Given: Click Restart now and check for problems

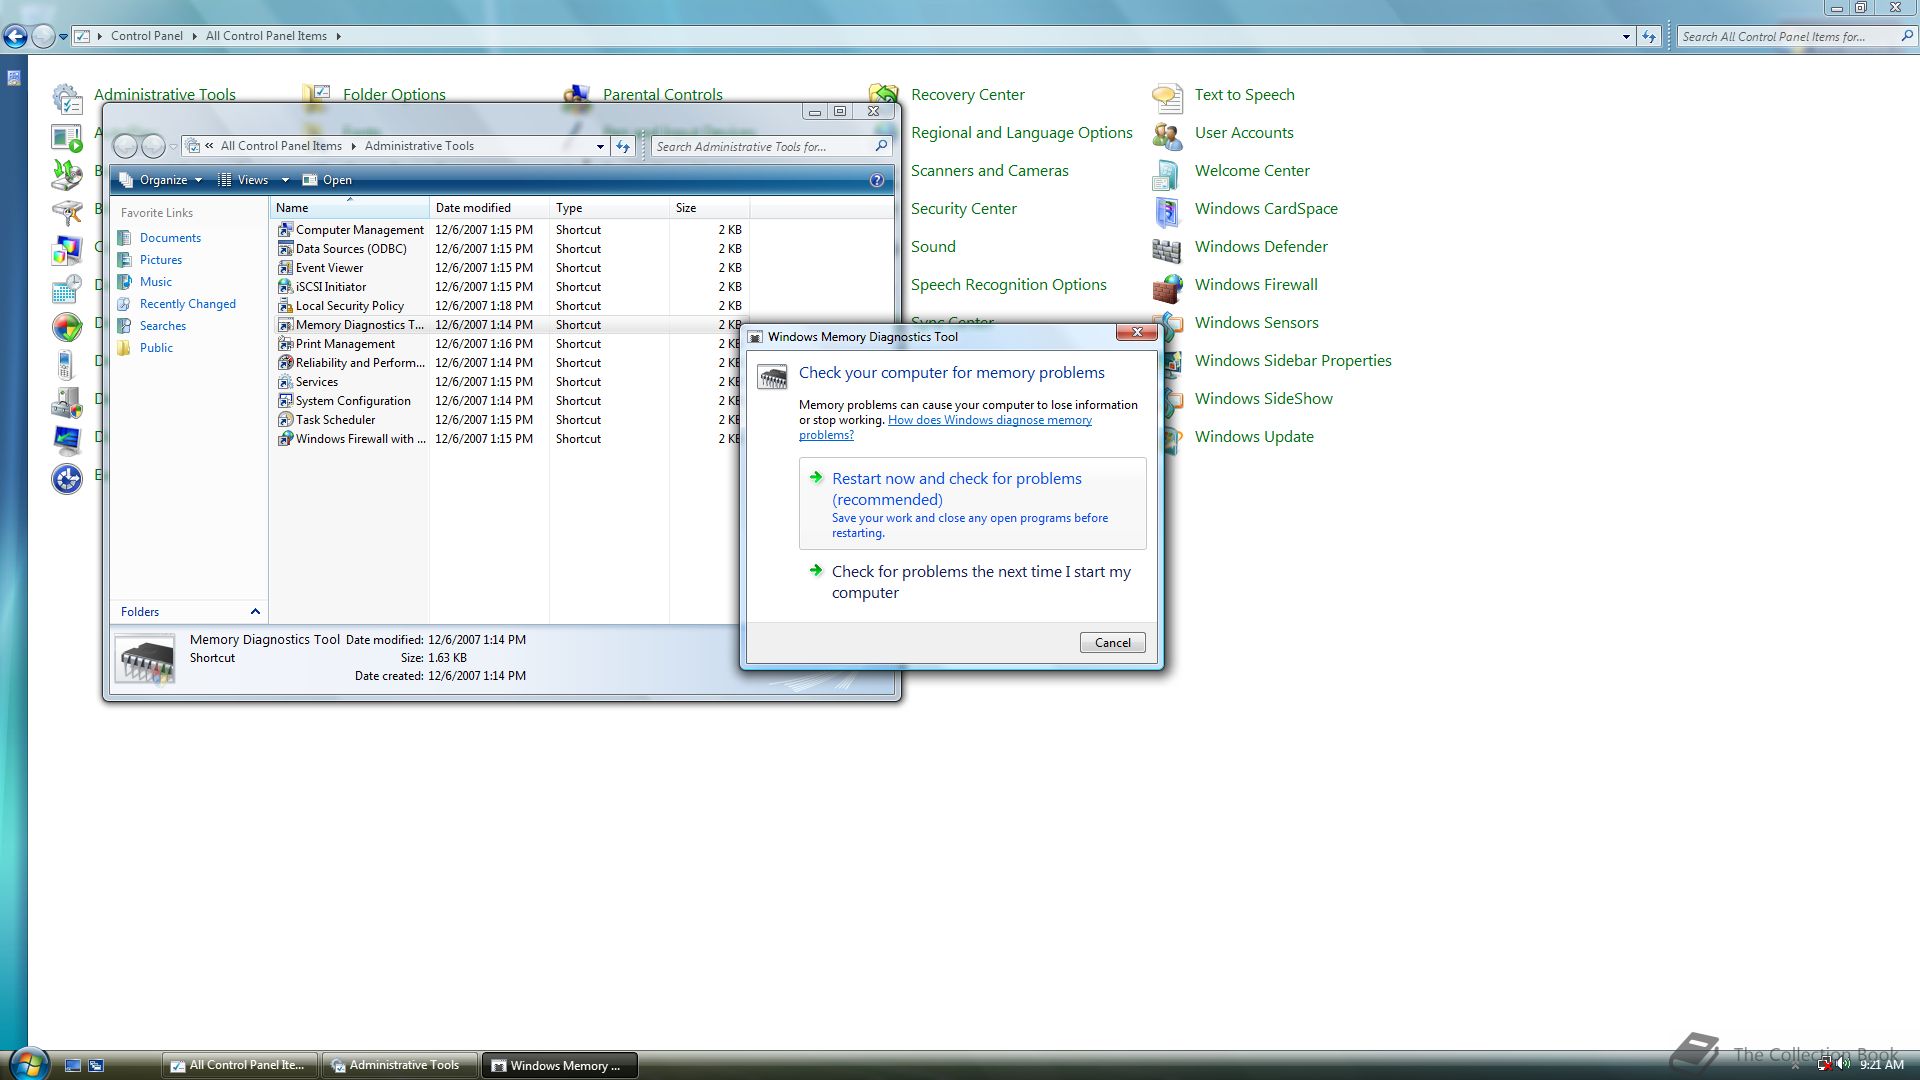Looking at the screenshot, I should [x=972, y=504].
